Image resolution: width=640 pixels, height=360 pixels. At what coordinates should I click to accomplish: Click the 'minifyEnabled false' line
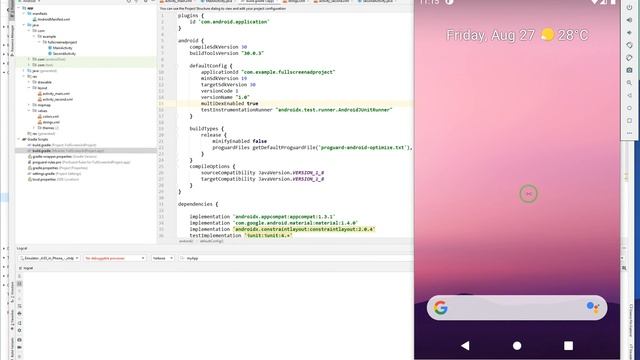click(239, 141)
